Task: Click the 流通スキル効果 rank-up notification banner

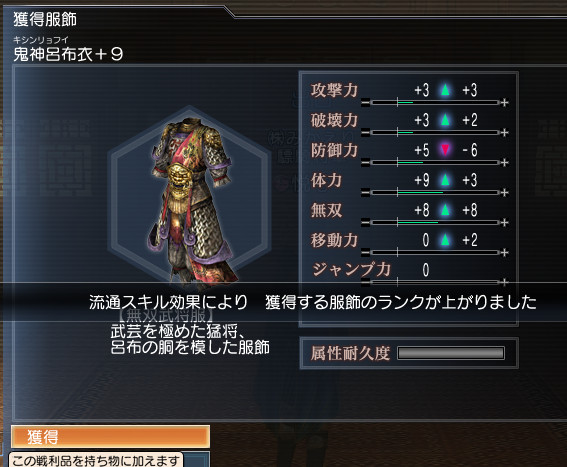Action: tap(284, 302)
